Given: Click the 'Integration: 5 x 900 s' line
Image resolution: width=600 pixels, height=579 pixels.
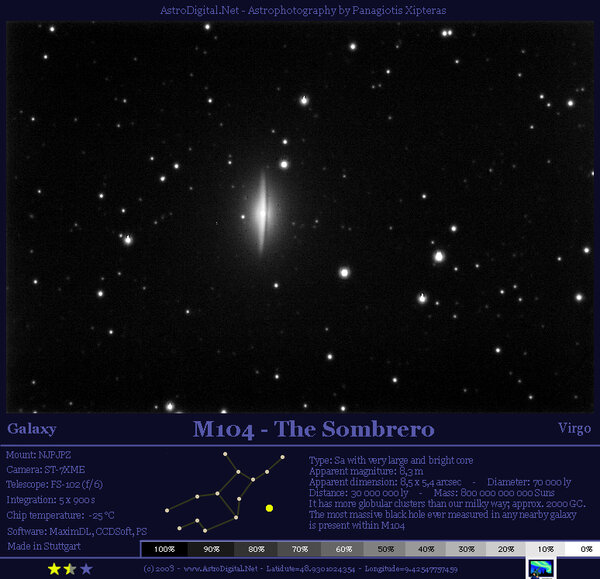Looking at the screenshot, I should point(51,500).
